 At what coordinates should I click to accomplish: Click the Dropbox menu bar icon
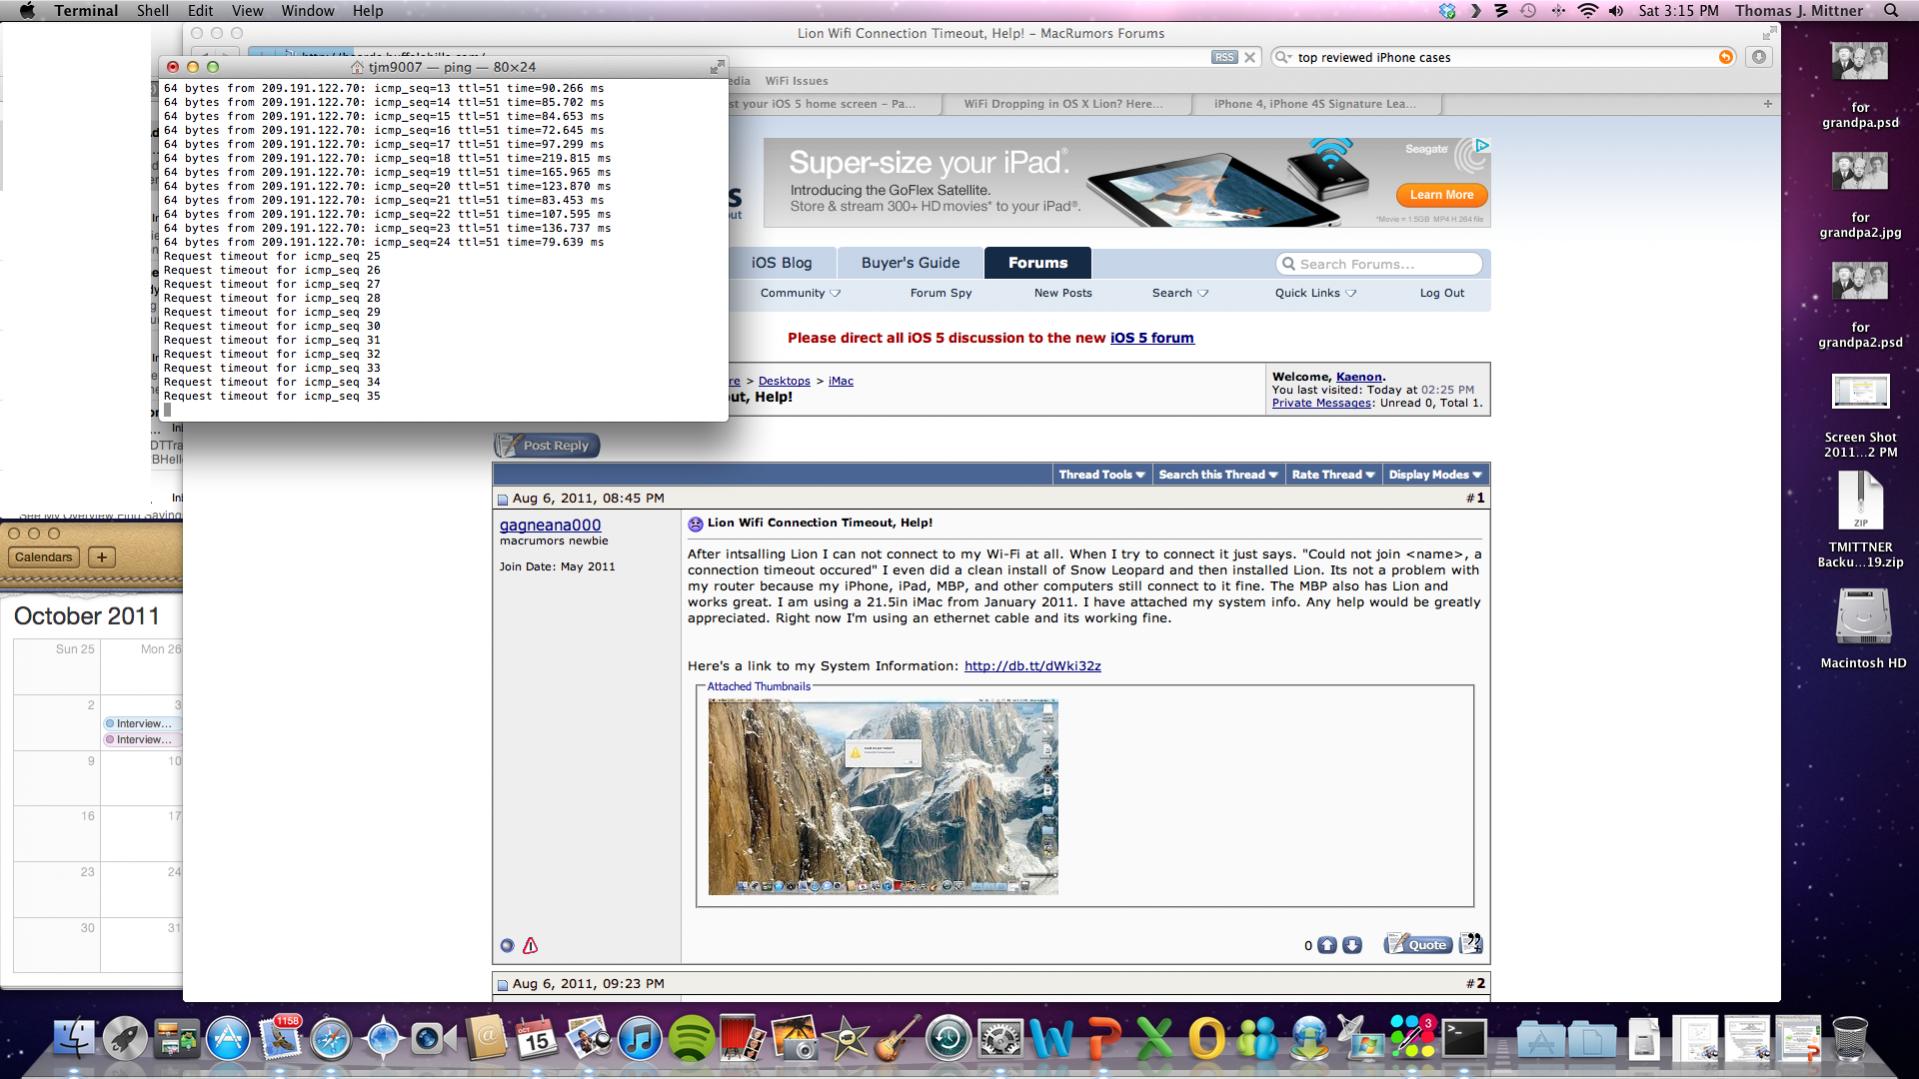1447,11
